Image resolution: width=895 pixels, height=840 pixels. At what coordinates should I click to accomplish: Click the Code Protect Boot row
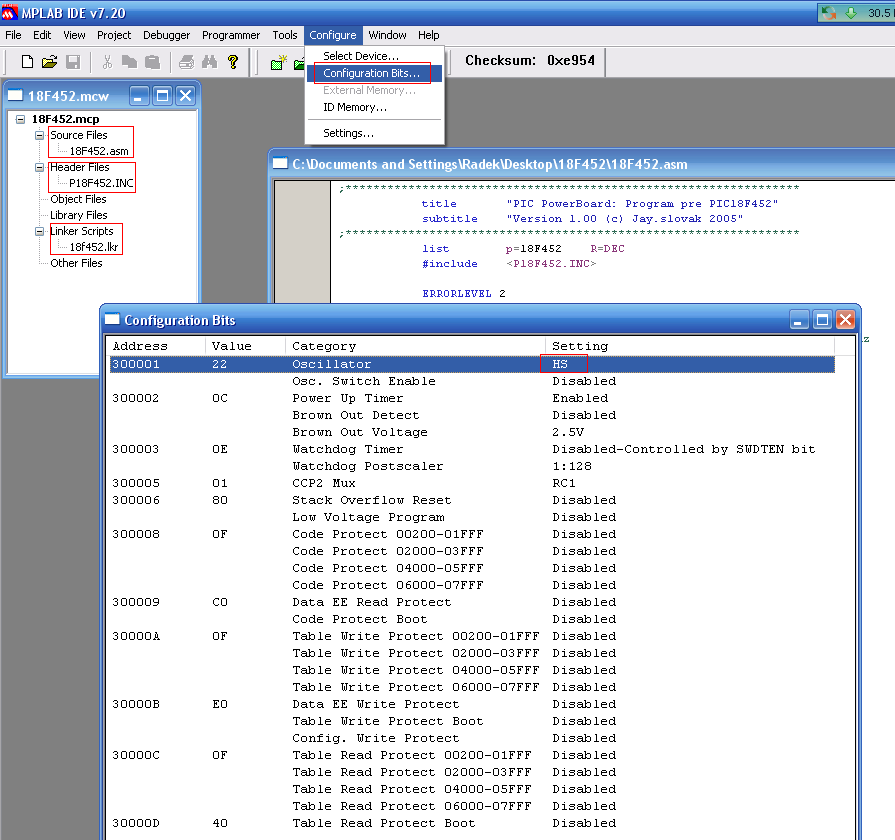tap(472, 620)
